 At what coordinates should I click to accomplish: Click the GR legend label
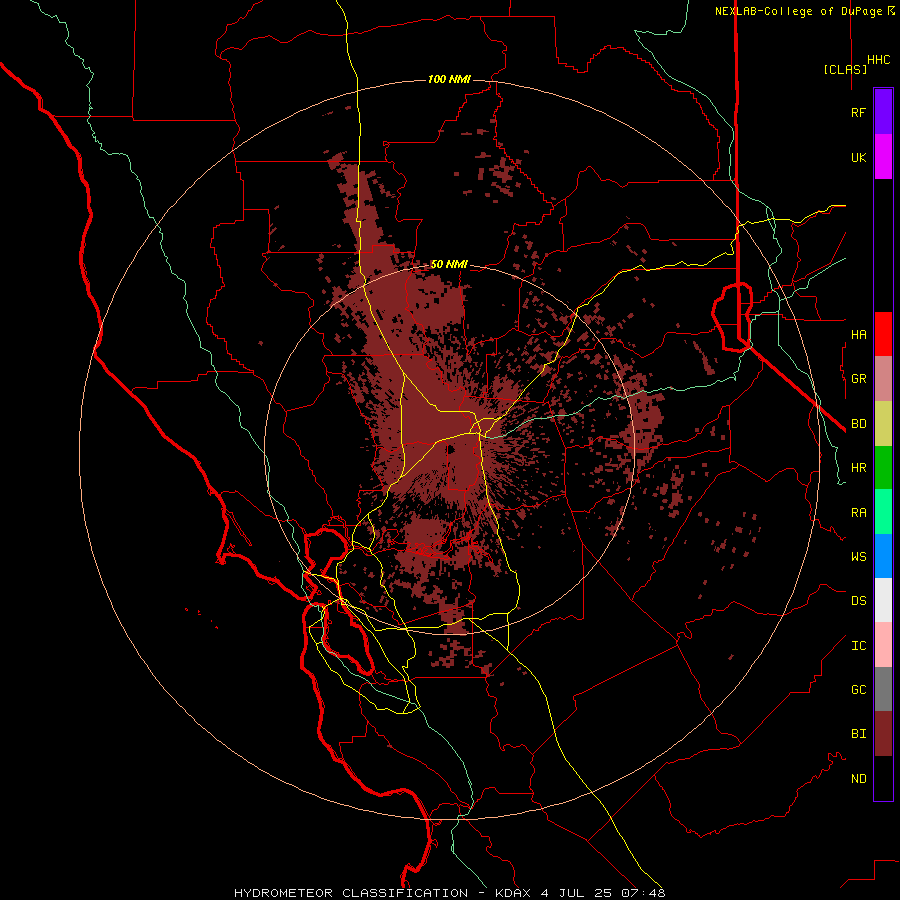coord(858,379)
